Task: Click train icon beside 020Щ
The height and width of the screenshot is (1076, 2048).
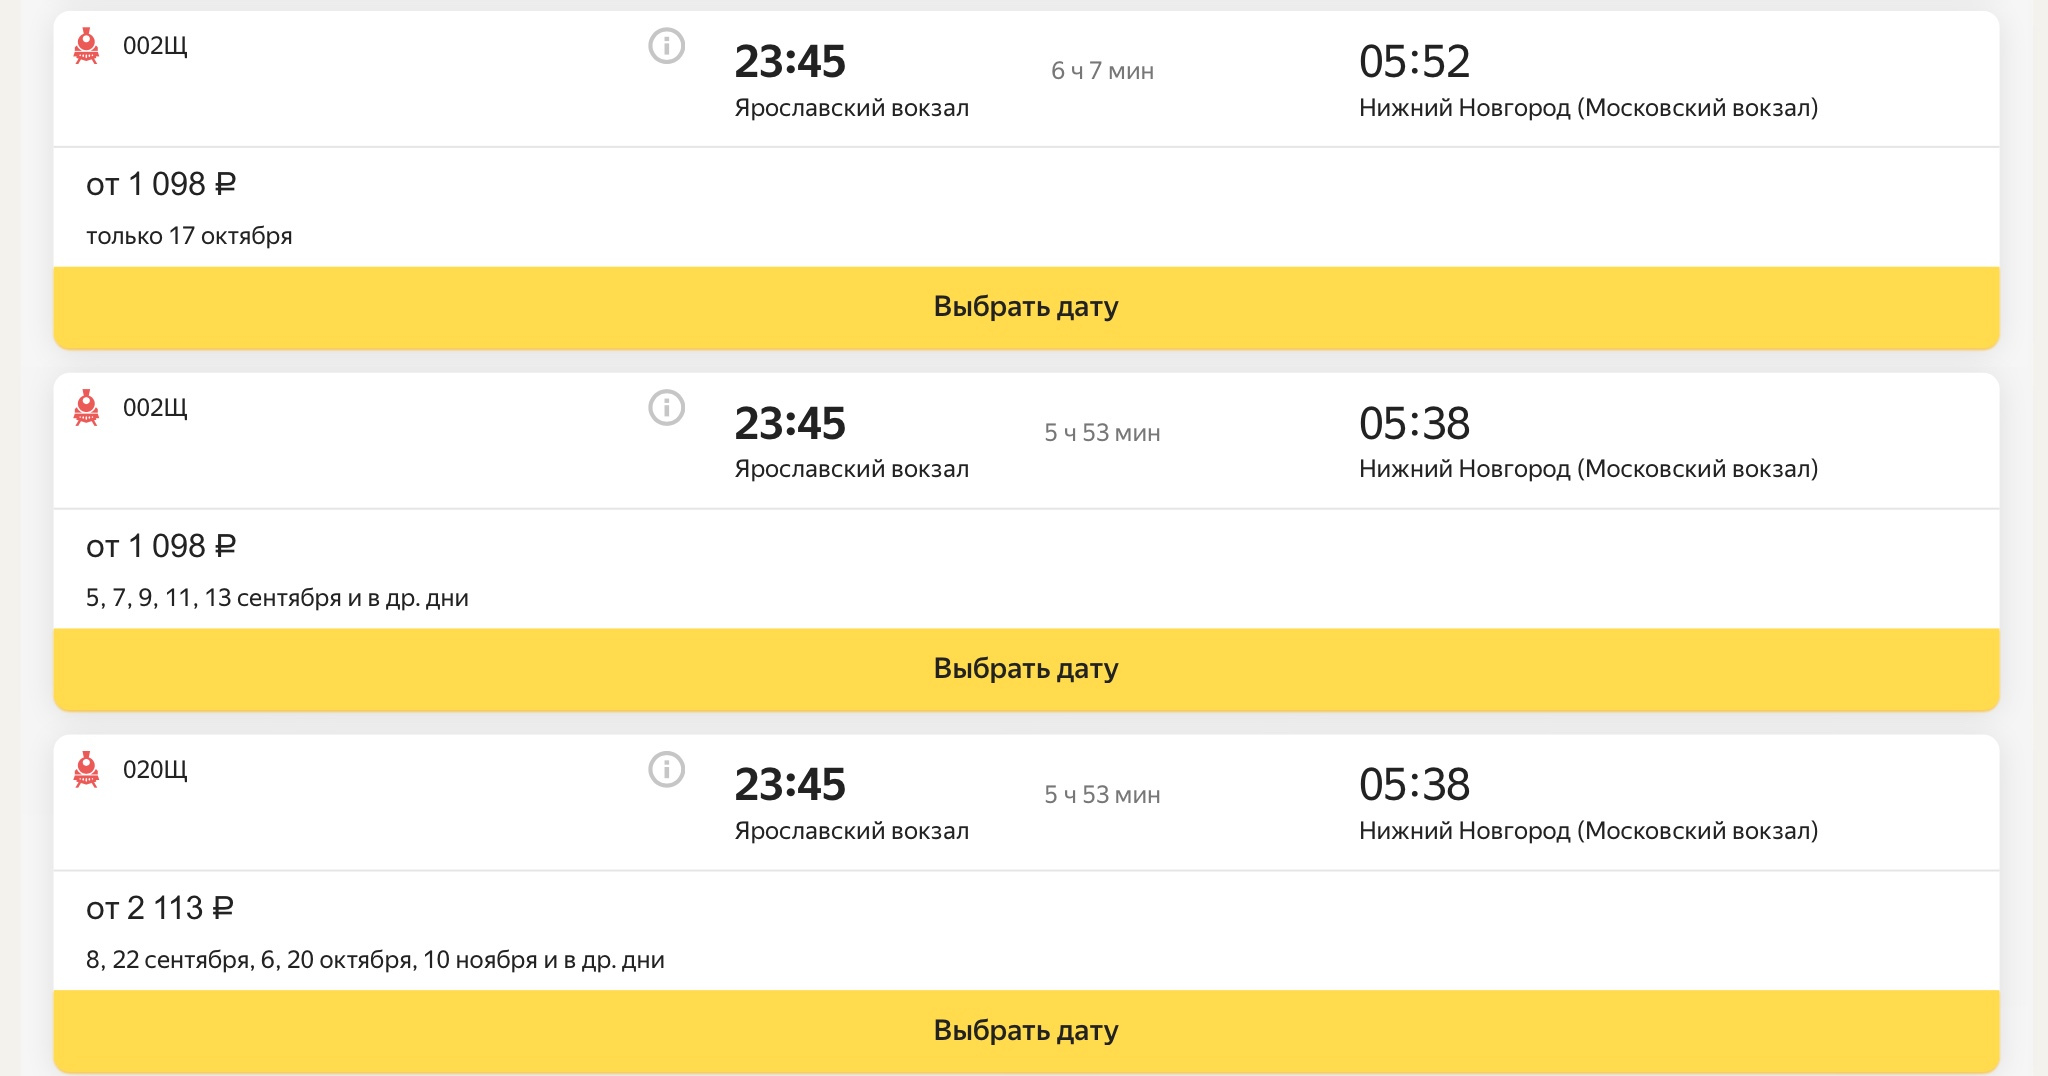Action: tap(87, 770)
